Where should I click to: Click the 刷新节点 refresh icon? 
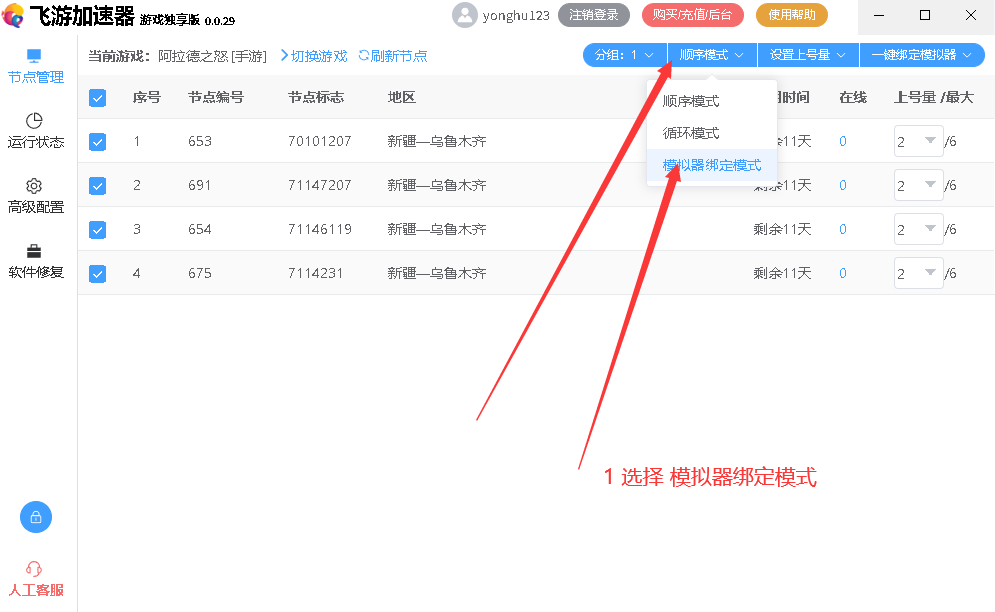click(364, 56)
